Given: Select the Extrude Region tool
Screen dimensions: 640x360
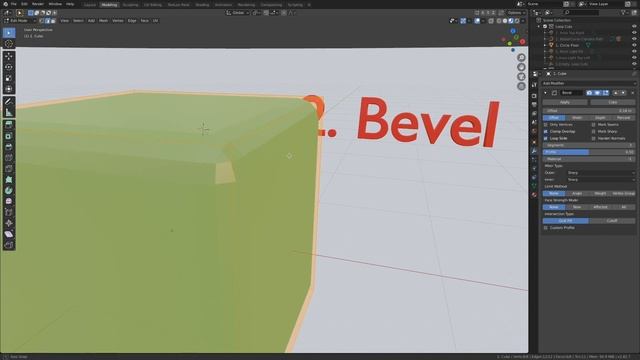Looking at the screenshot, I should [x=9, y=125].
